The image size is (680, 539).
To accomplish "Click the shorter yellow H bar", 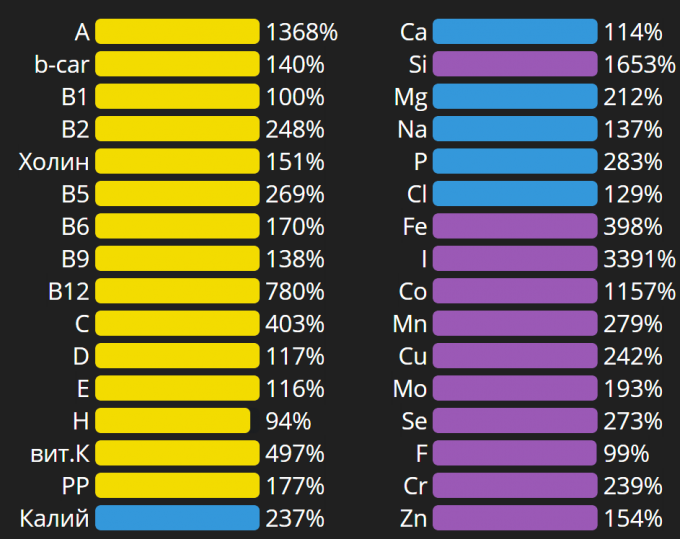I will (172, 421).
